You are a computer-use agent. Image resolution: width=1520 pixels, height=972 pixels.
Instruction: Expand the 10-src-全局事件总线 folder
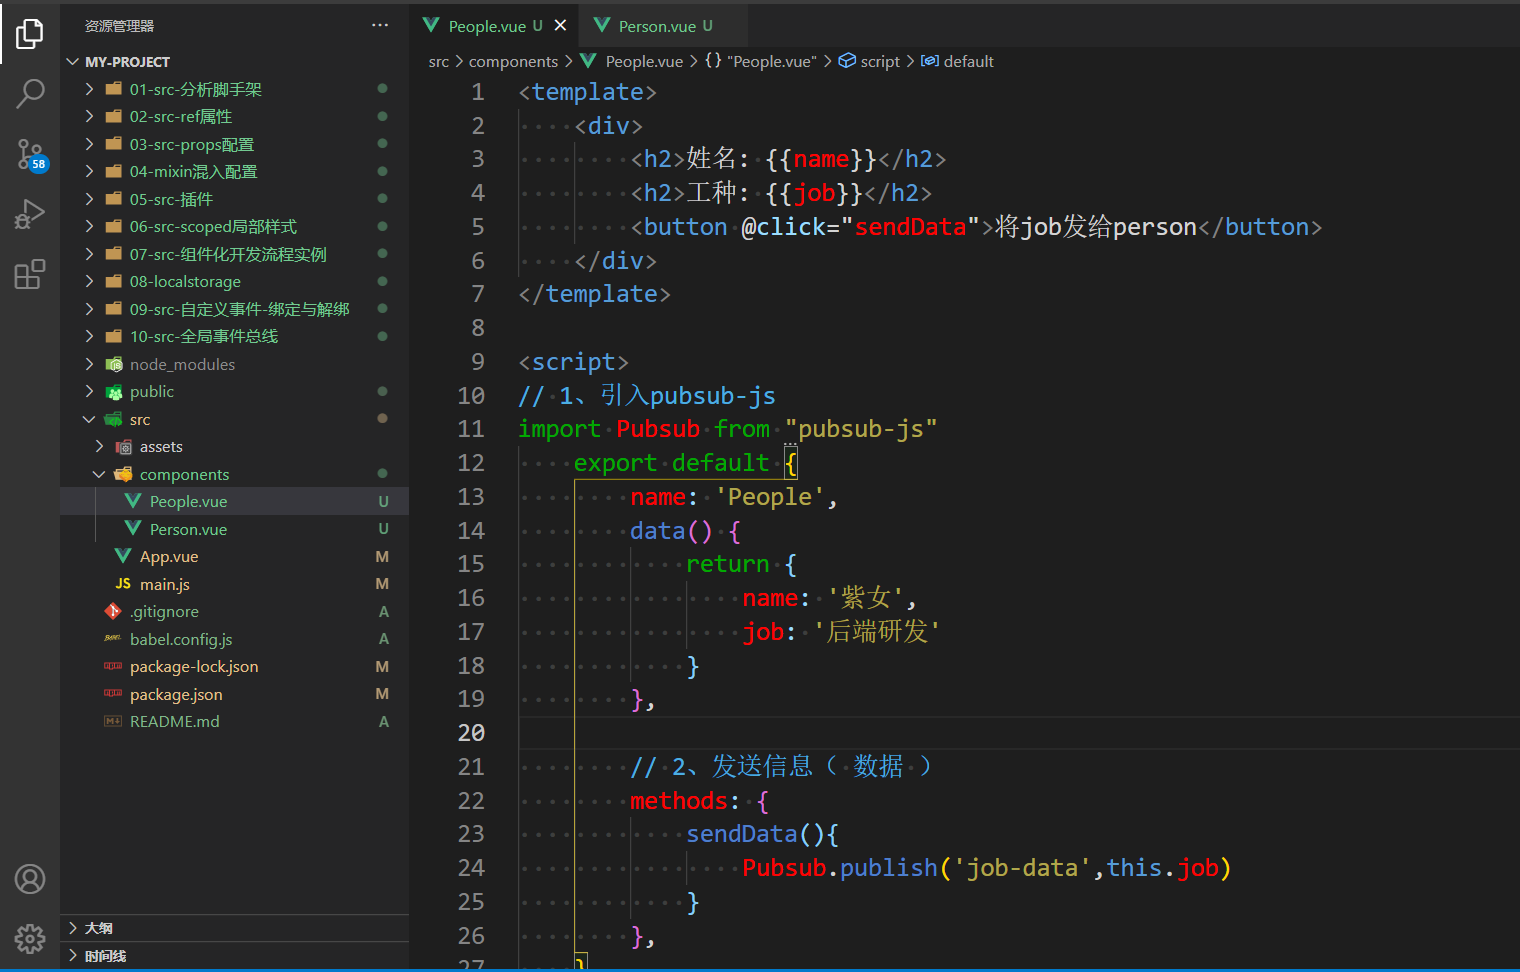tap(235, 337)
